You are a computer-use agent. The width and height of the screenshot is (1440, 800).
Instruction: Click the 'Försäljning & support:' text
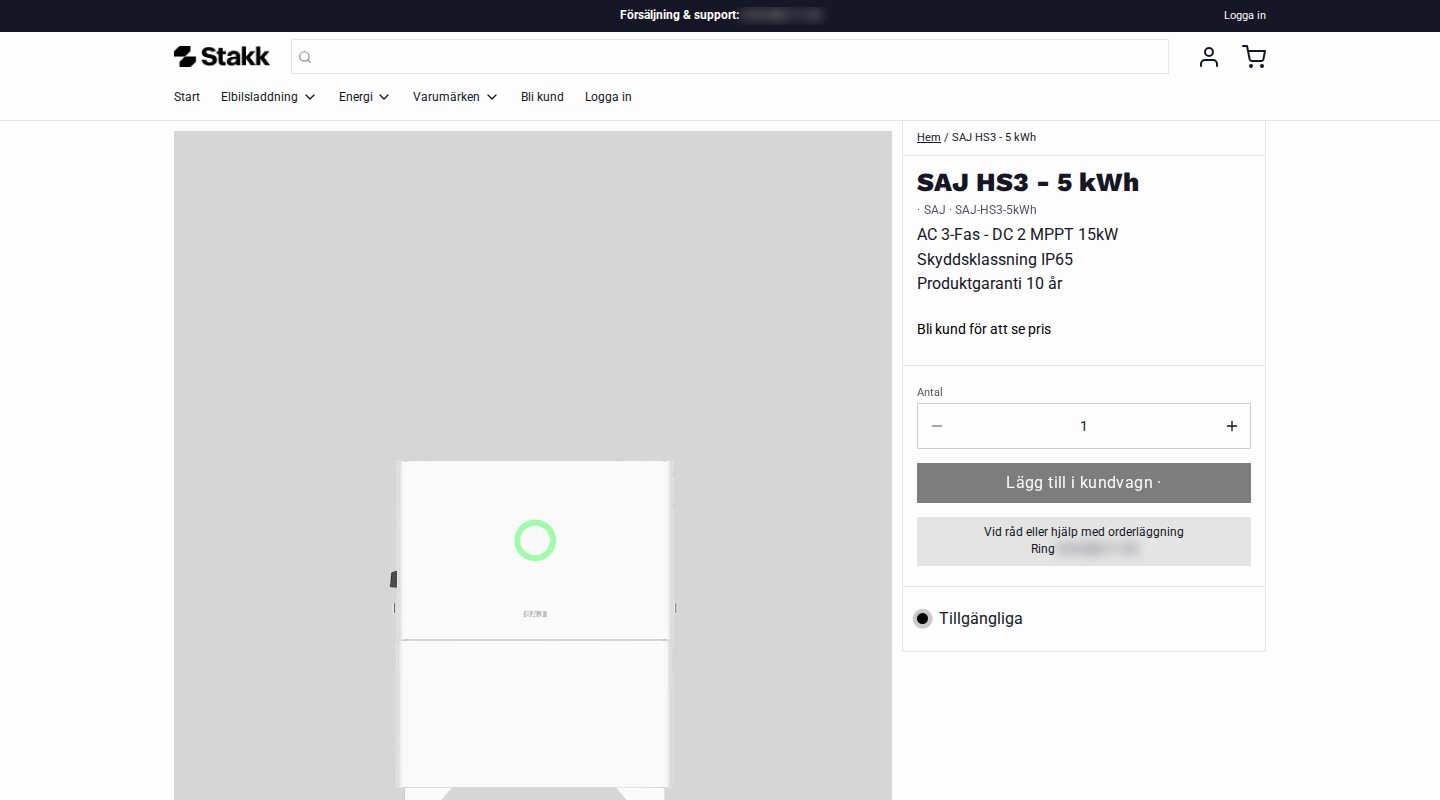680,15
